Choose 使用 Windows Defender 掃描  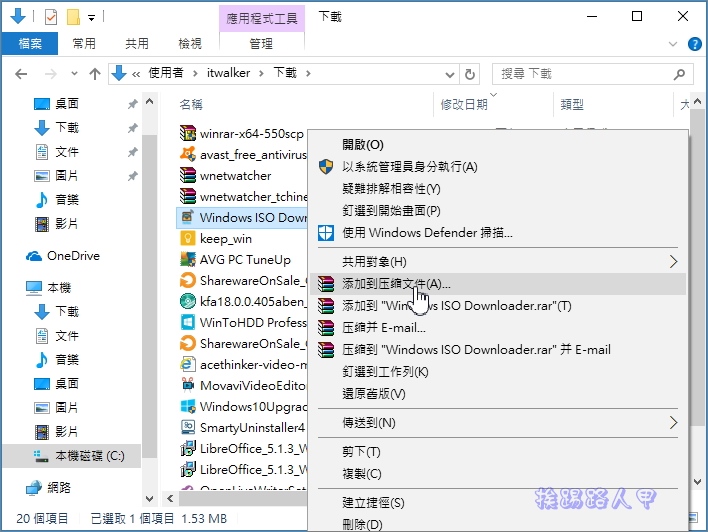coord(498,233)
